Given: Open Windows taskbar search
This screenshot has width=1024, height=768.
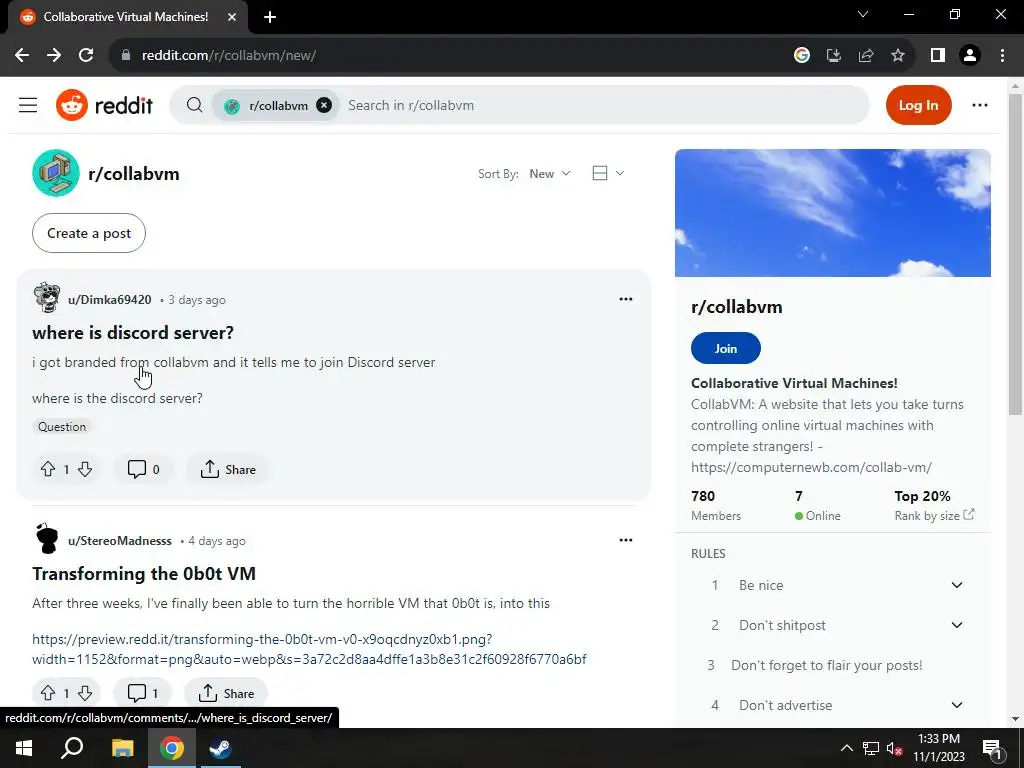Looking at the screenshot, I should coord(72,748).
